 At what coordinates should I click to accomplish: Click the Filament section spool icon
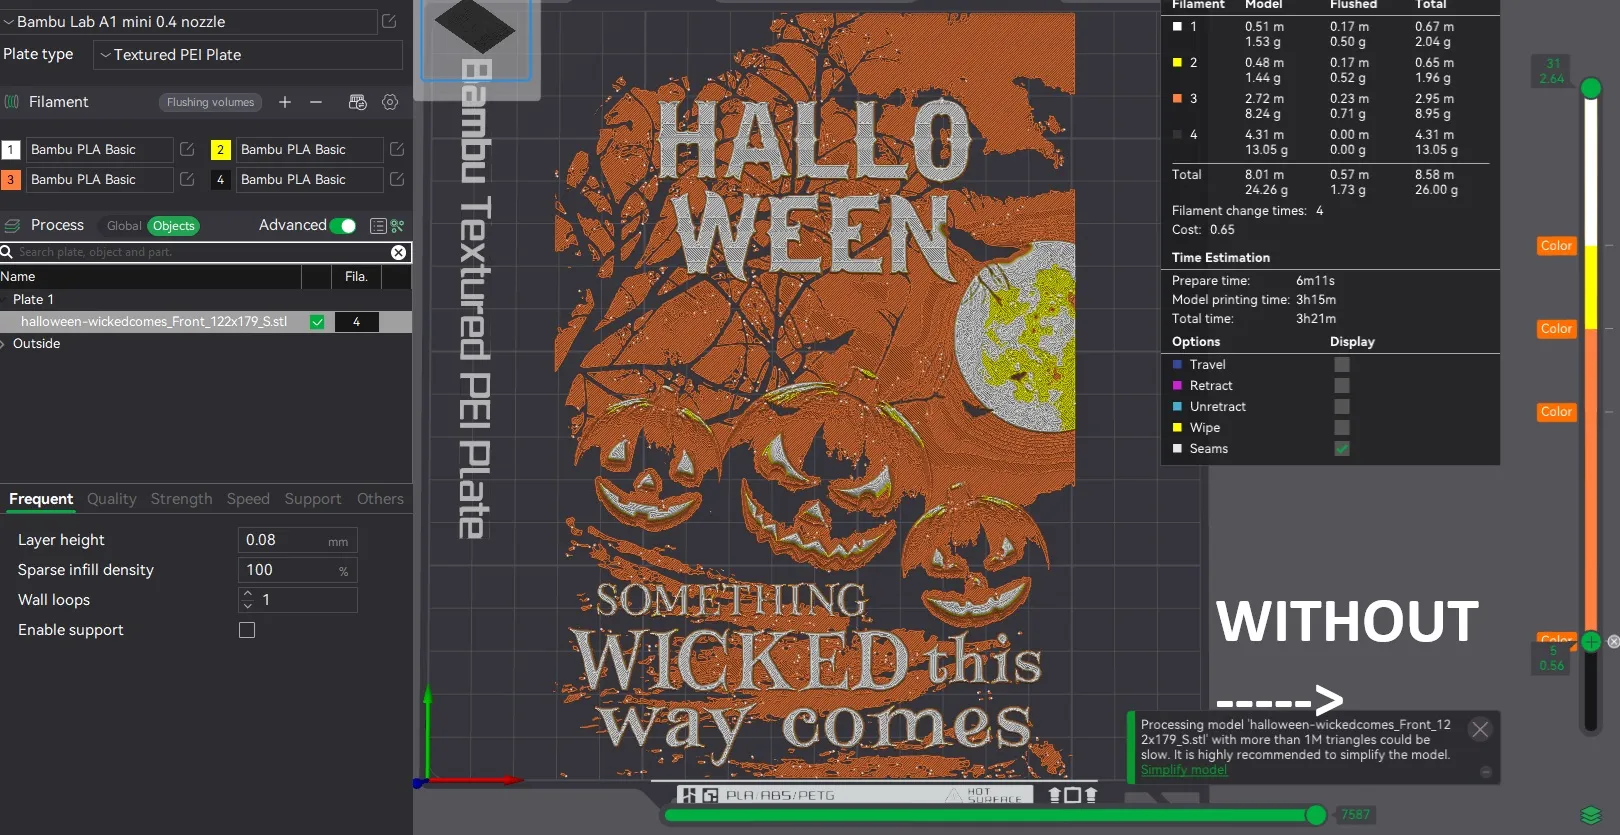12,102
